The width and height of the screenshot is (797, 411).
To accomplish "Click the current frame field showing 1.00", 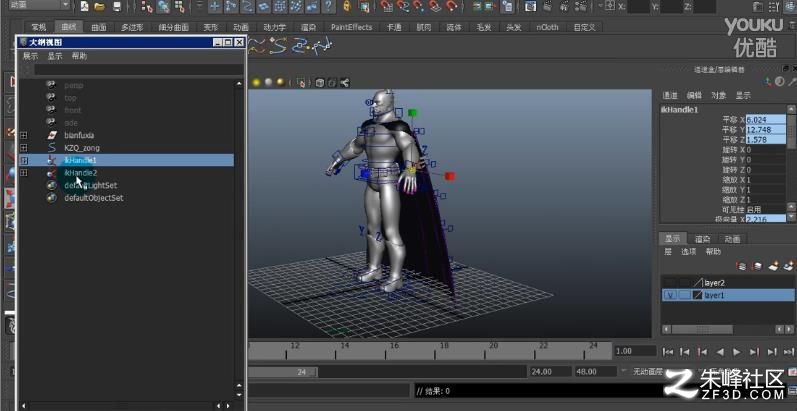I will click(x=635, y=351).
